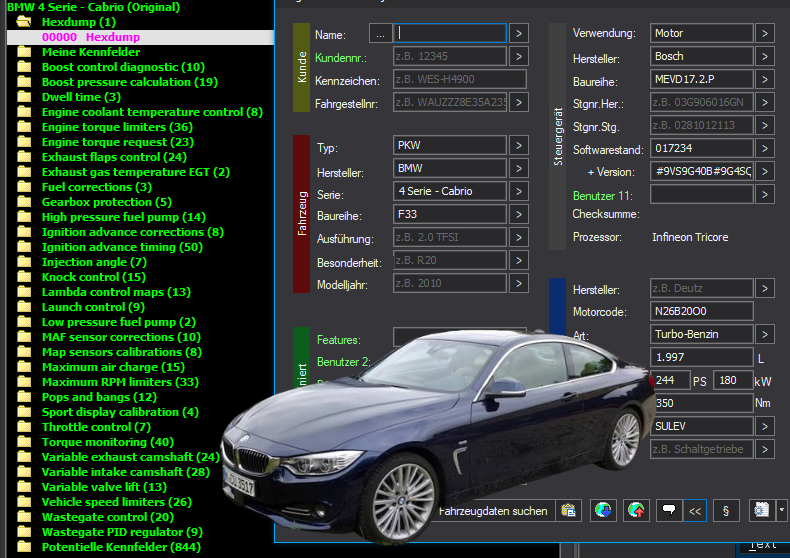Screen dimensions: 790x558
Task: Click the folder icon beside Pops and bangs (12)
Action: point(24,397)
